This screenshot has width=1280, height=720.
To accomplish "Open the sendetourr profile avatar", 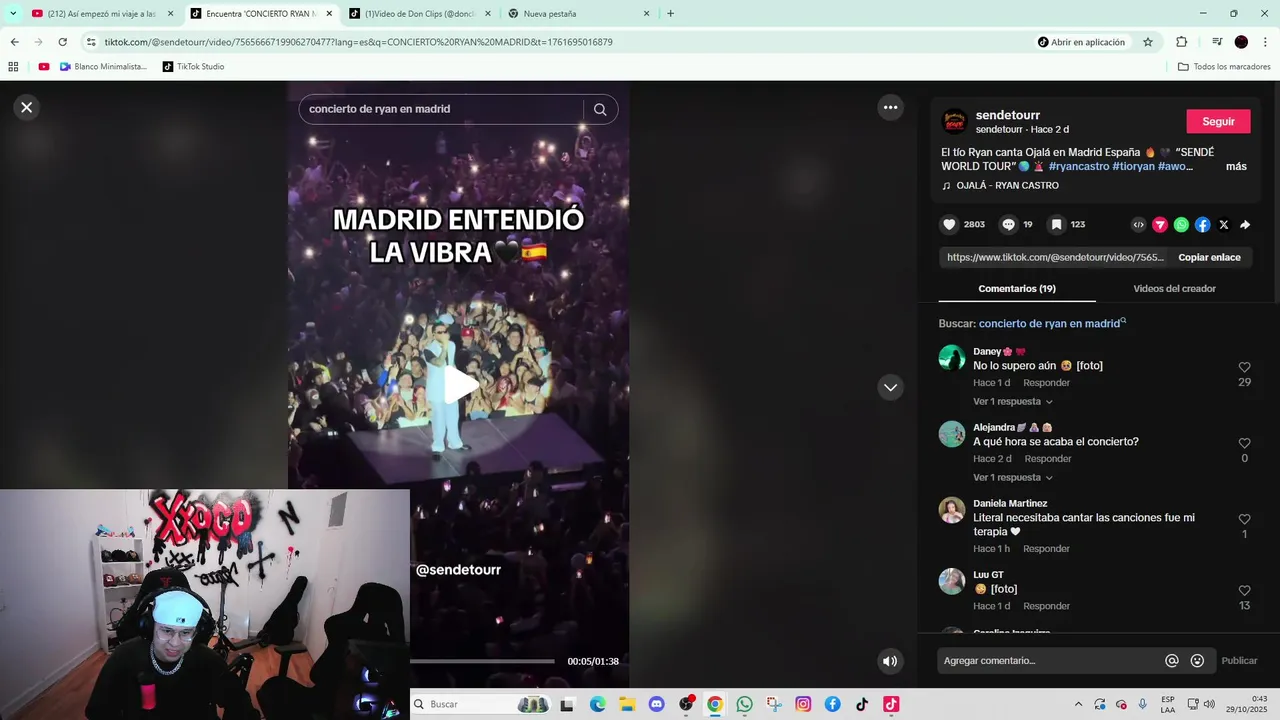I will [x=955, y=122].
